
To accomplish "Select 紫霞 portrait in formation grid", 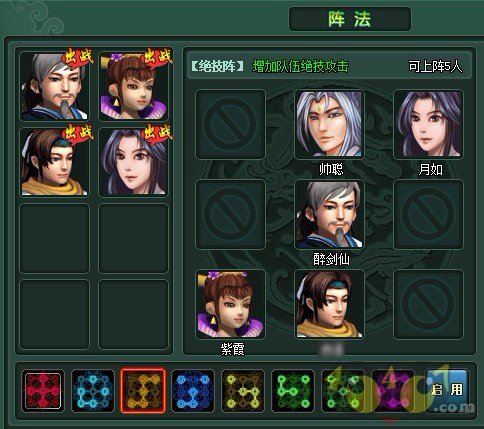I will point(231,304).
